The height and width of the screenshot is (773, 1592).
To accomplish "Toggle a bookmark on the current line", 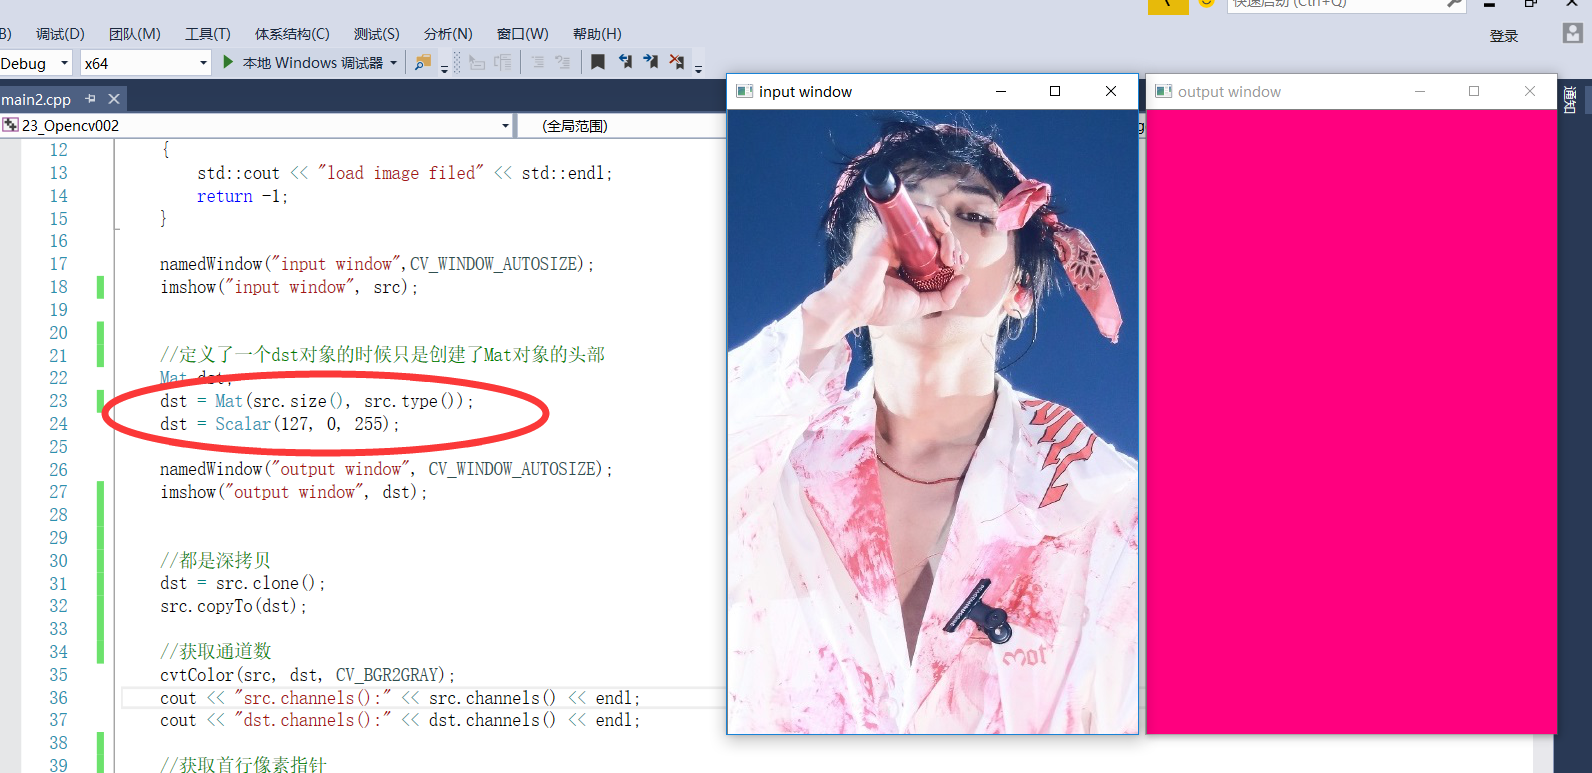I will pyautogui.click(x=598, y=62).
